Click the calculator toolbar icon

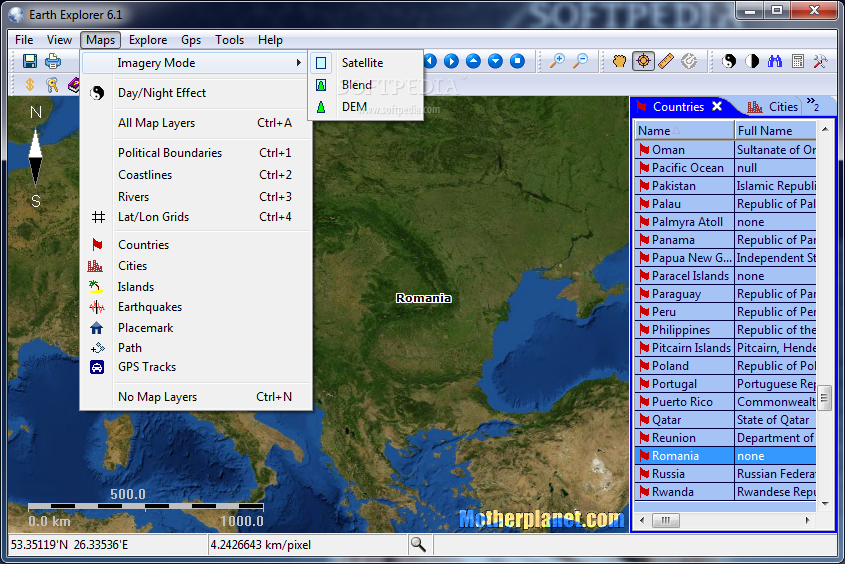click(x=798, y=61)
